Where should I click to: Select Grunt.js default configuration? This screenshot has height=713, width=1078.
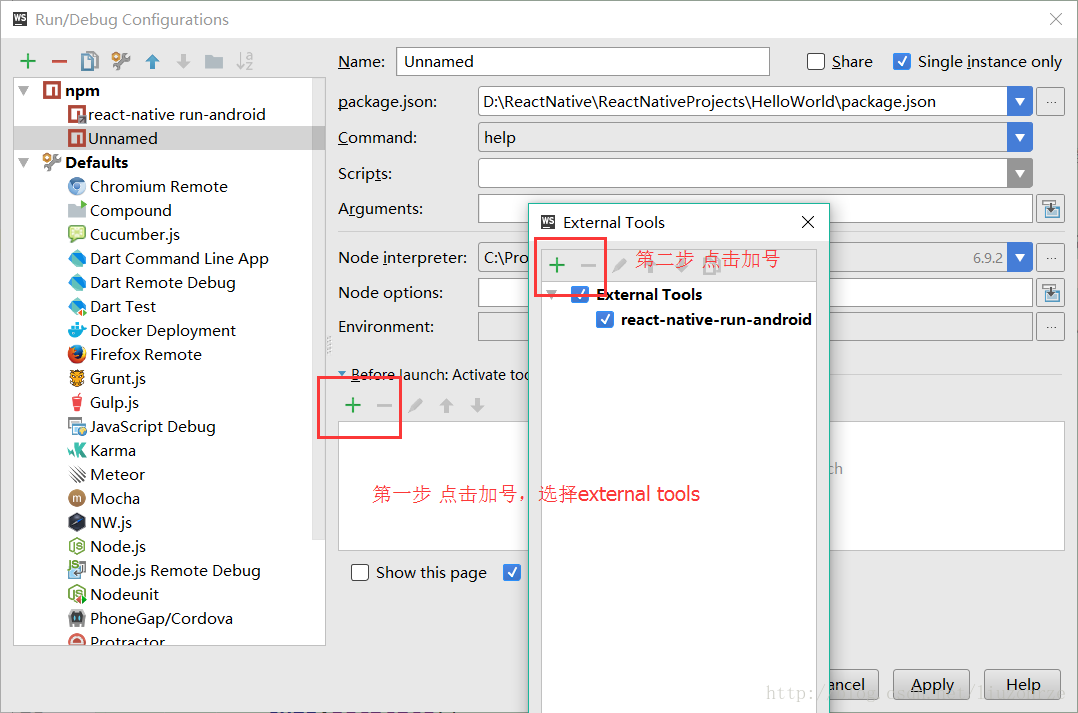click(107, 379)
